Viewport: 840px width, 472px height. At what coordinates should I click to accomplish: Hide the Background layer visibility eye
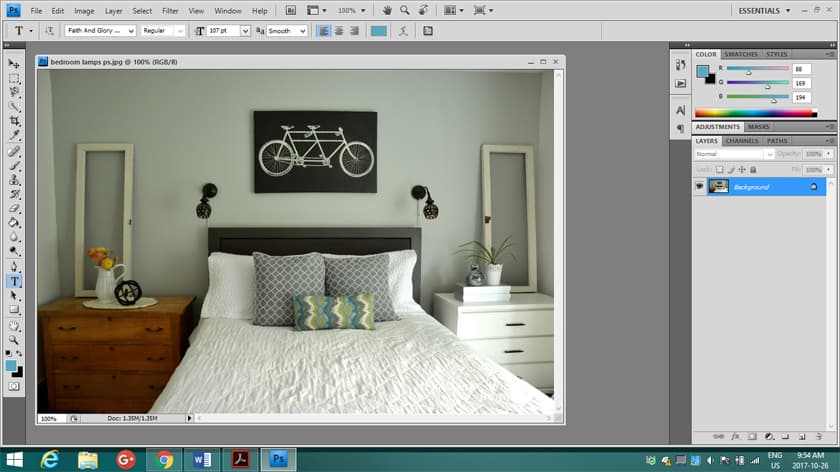(699, 186)
